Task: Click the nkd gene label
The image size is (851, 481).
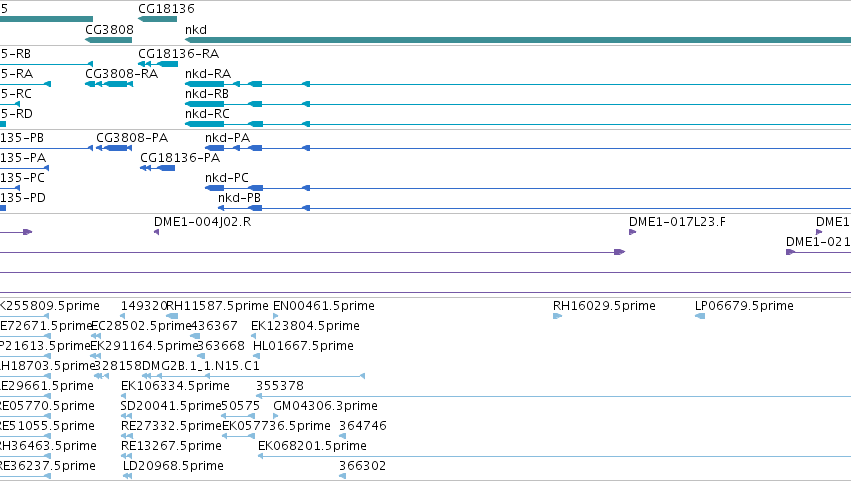Action: [196, 30]
